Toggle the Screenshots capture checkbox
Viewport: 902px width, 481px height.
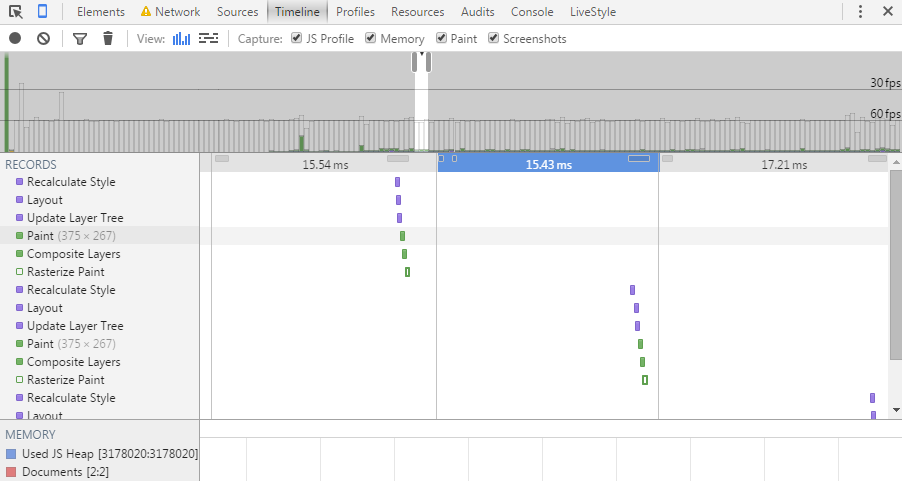click(x=494, y=39)
